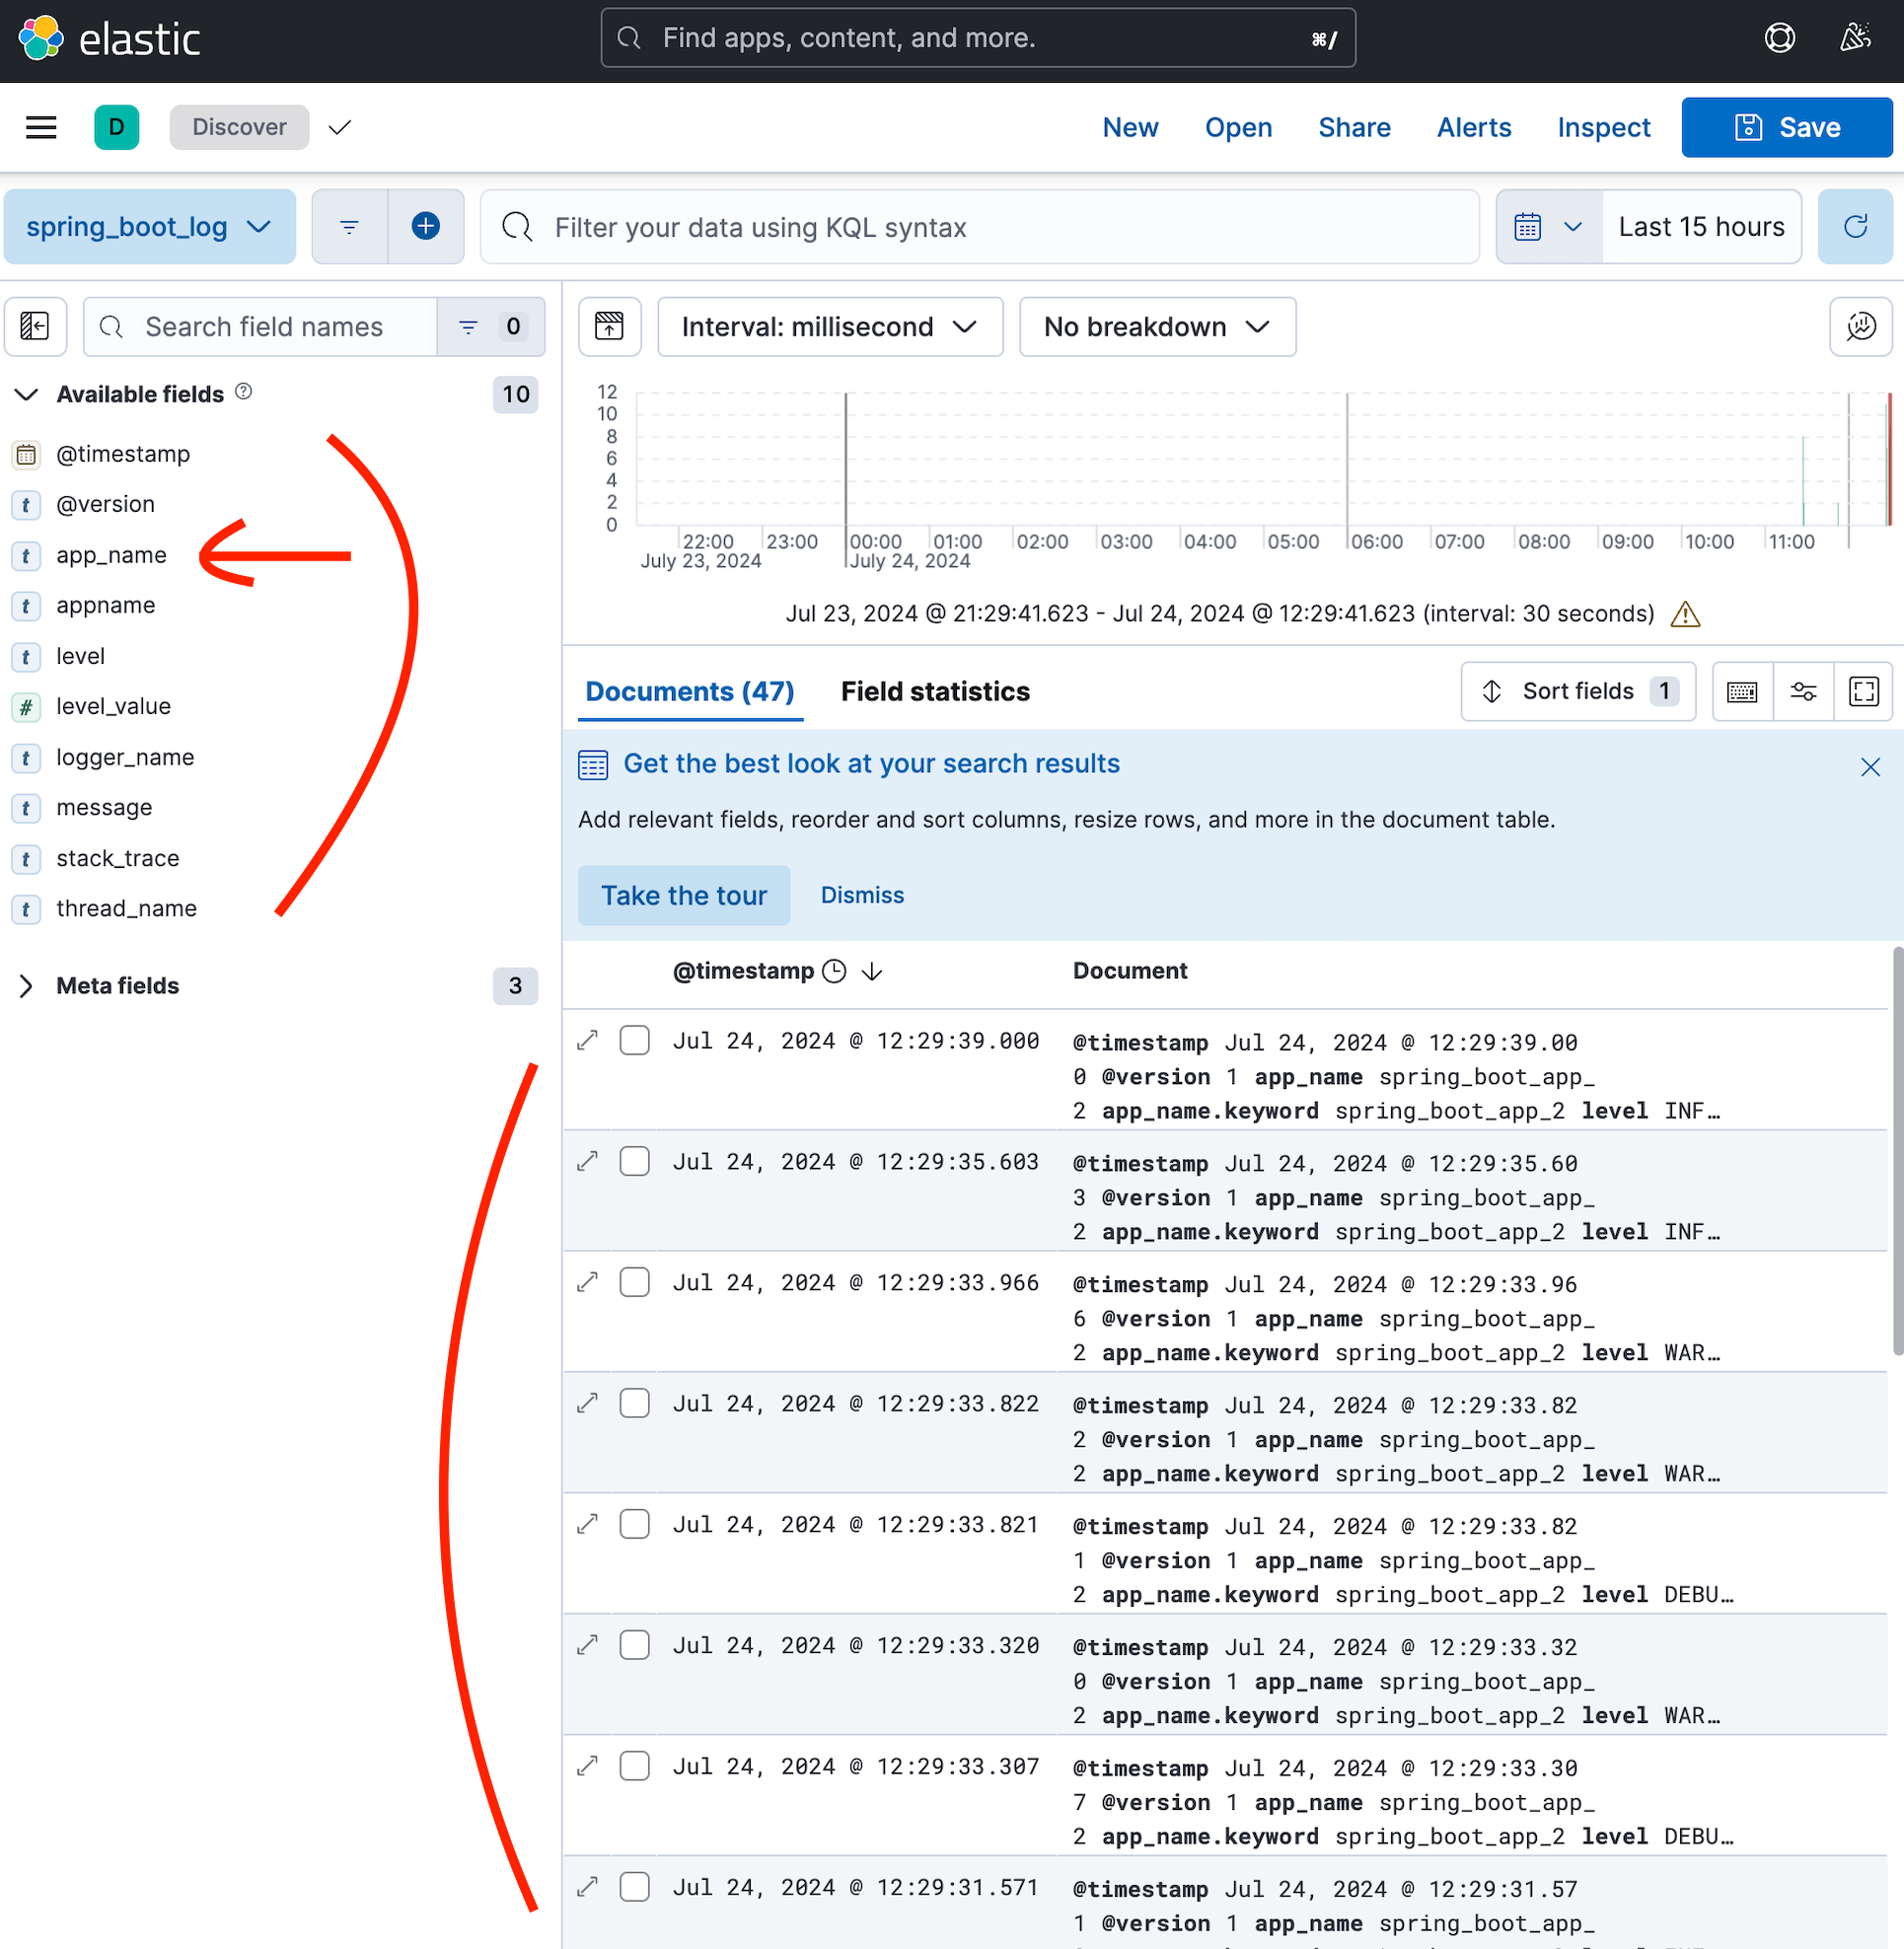The width and height of the screenshot is (1904, 1949).
Task: Open the display options sliders icon
Action: click(x=1803, y=691)
